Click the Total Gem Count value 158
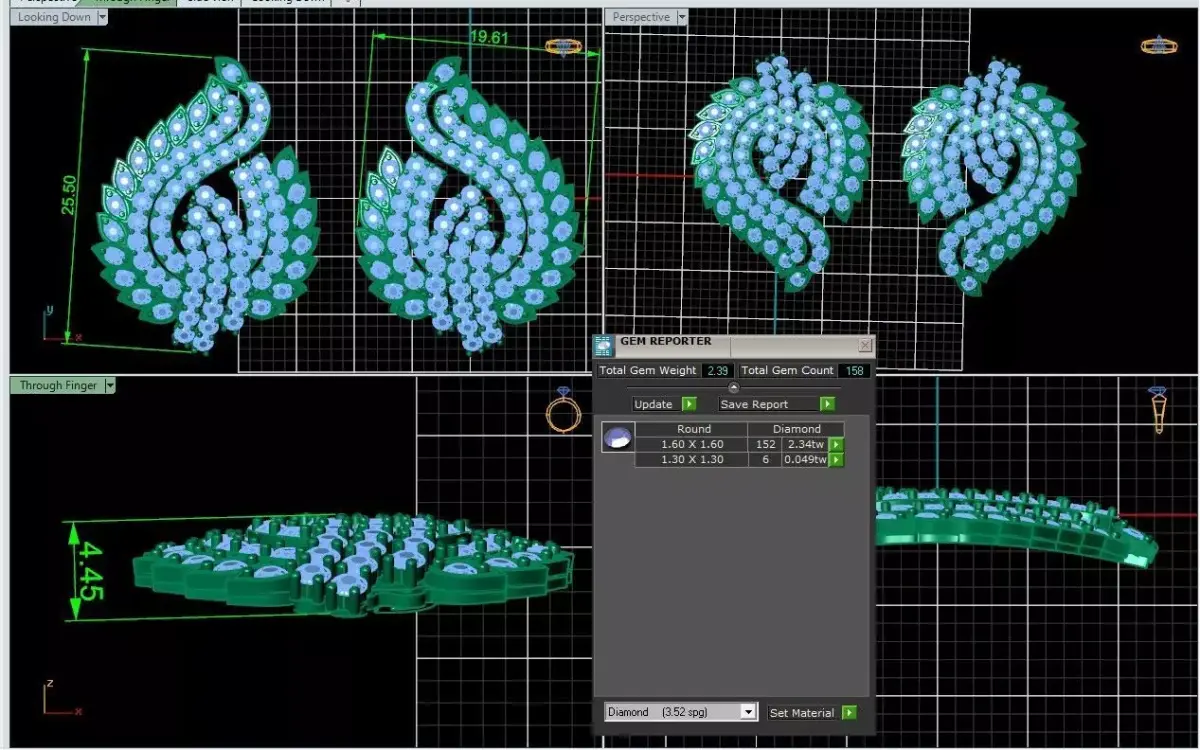 point(855,370)
